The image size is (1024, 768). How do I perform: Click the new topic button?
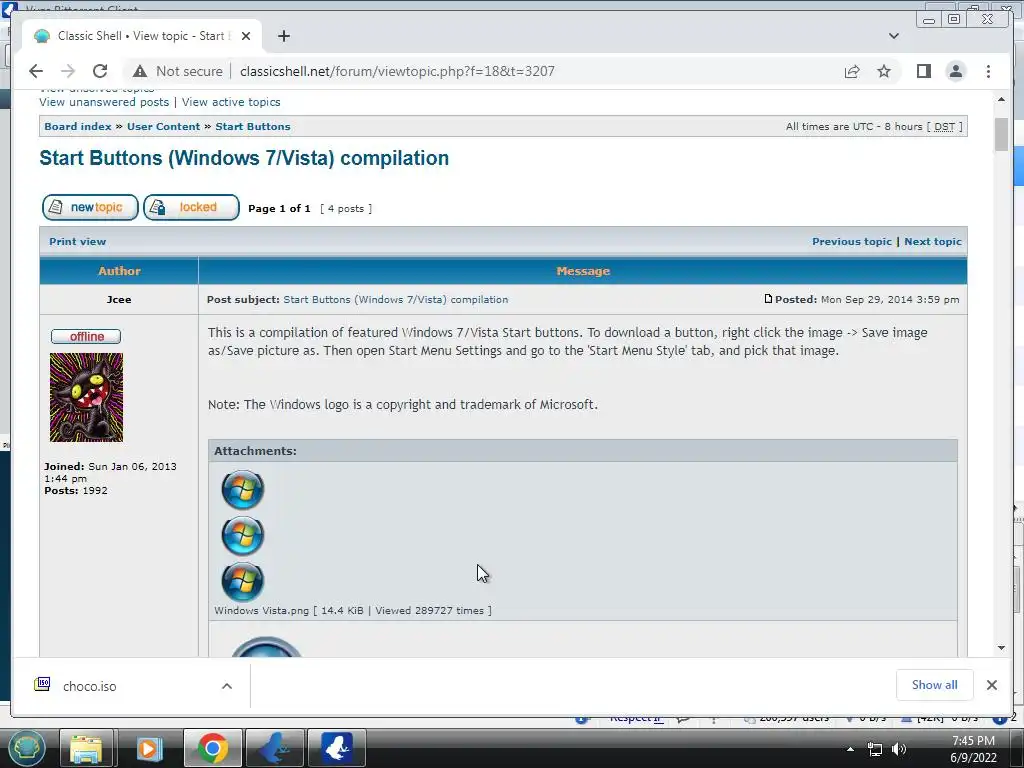tap(90, 208)
